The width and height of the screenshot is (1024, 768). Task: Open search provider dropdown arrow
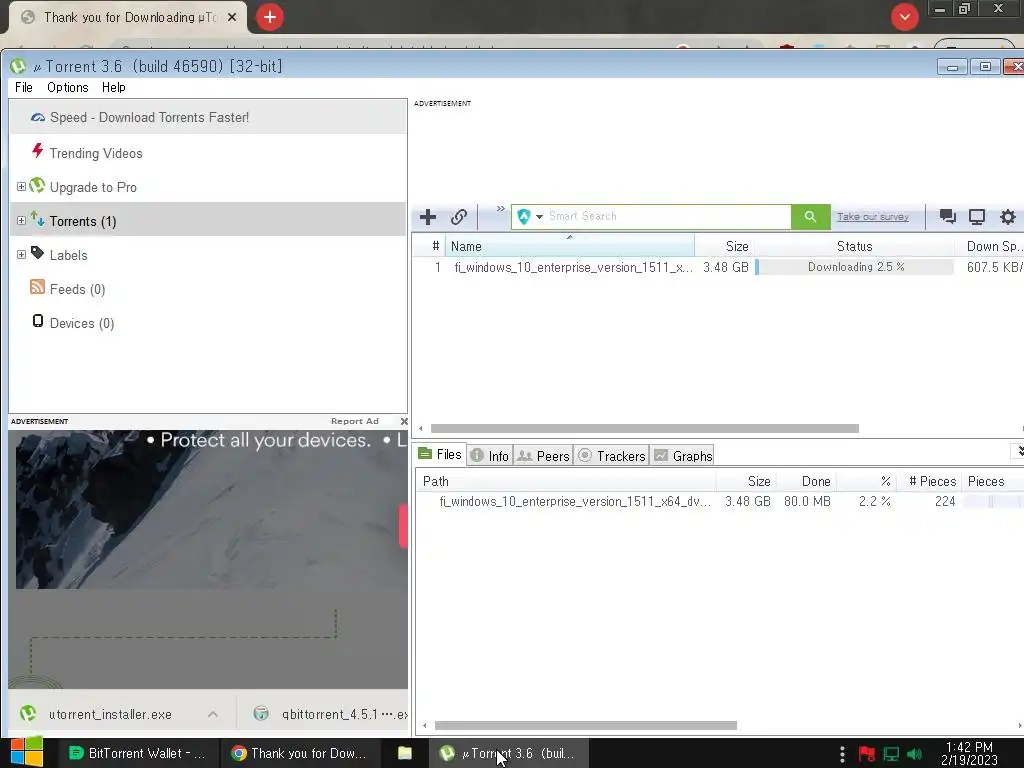click(x=539, y=217)
